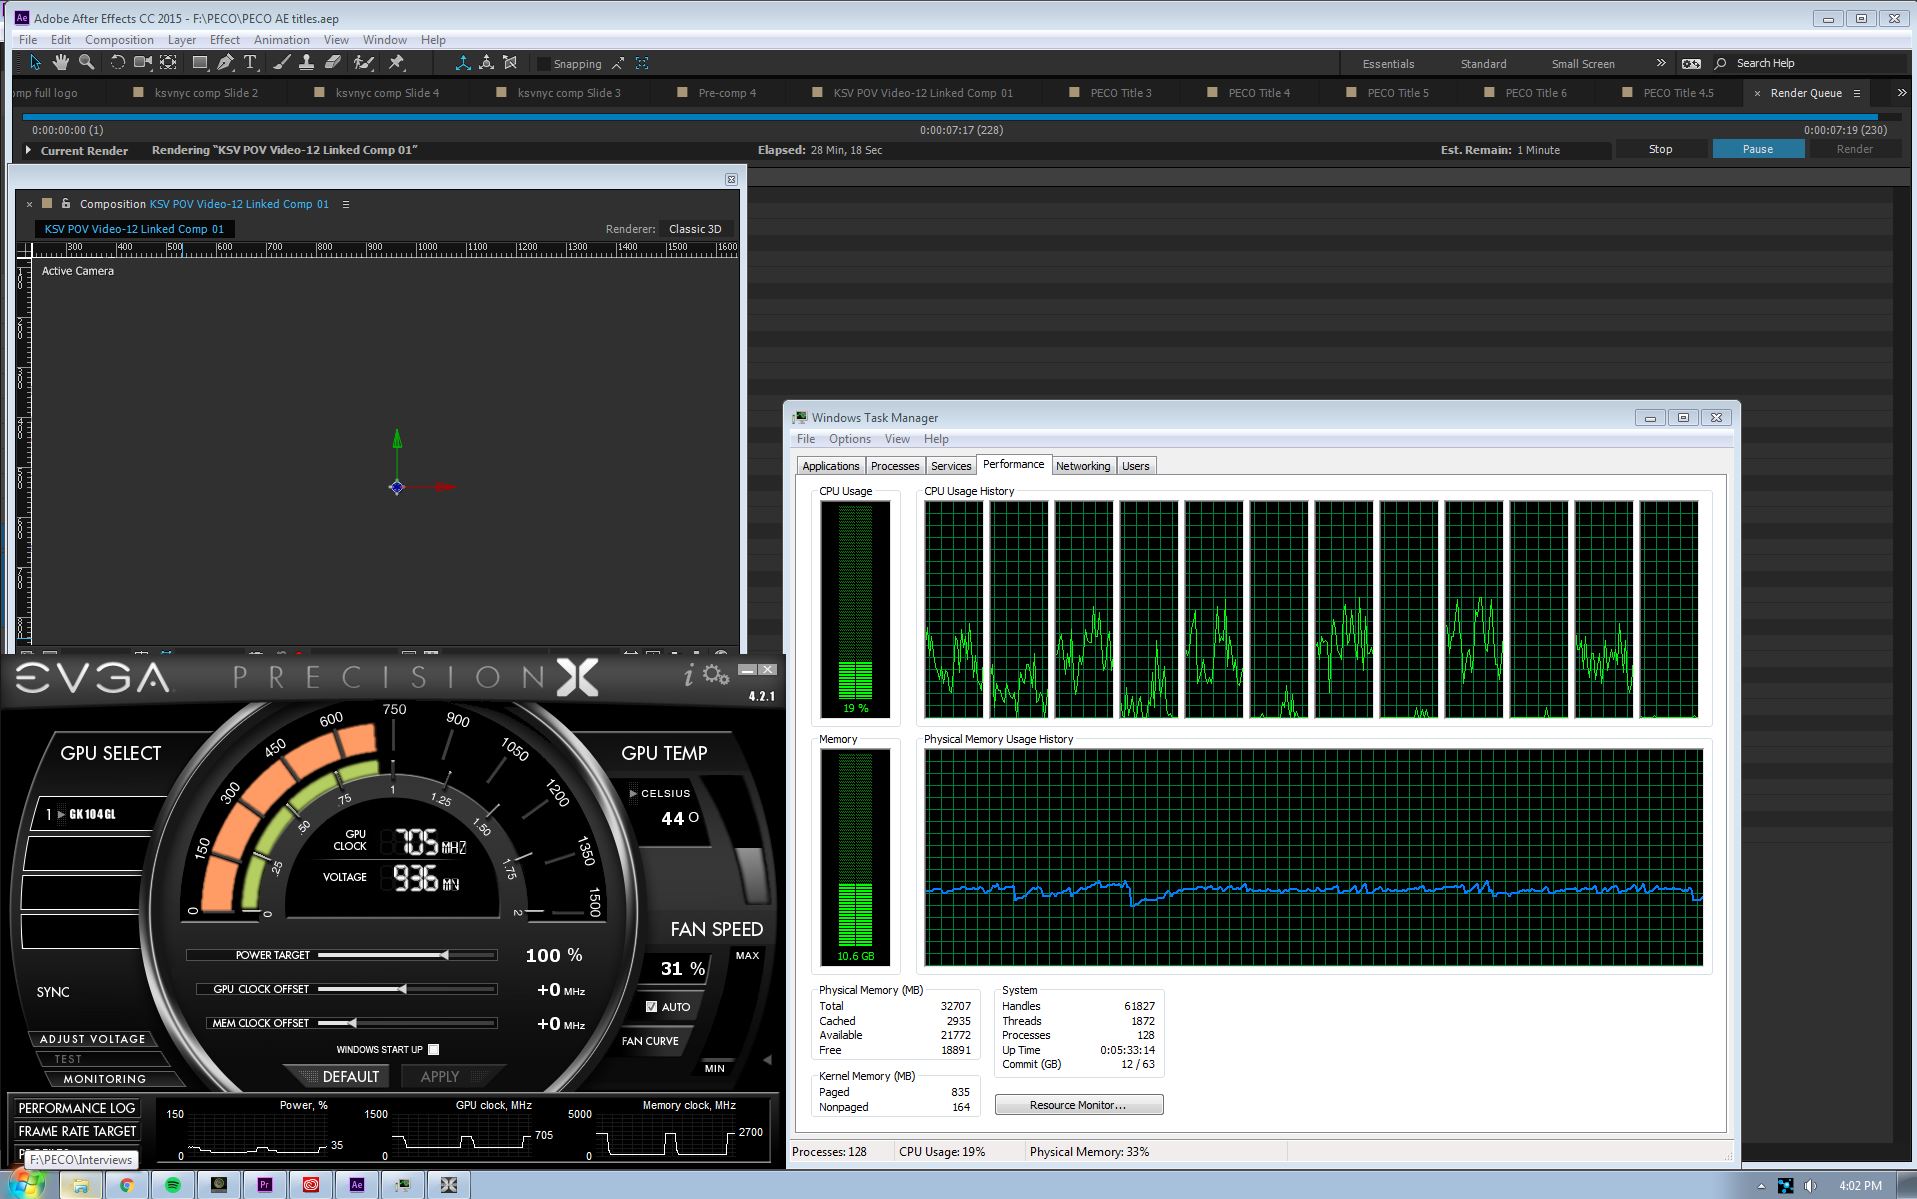Open the Composition menu
This screenshot has width=1917, height=1199.
(119, 39)
